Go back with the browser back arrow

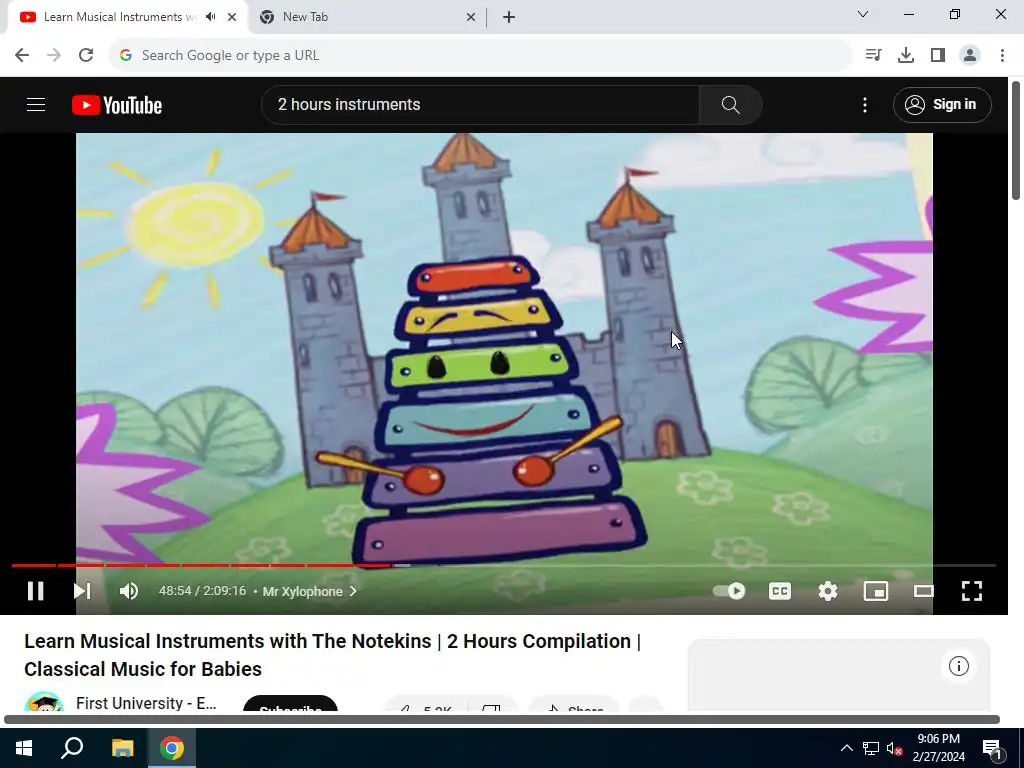[x=22, y=55]
